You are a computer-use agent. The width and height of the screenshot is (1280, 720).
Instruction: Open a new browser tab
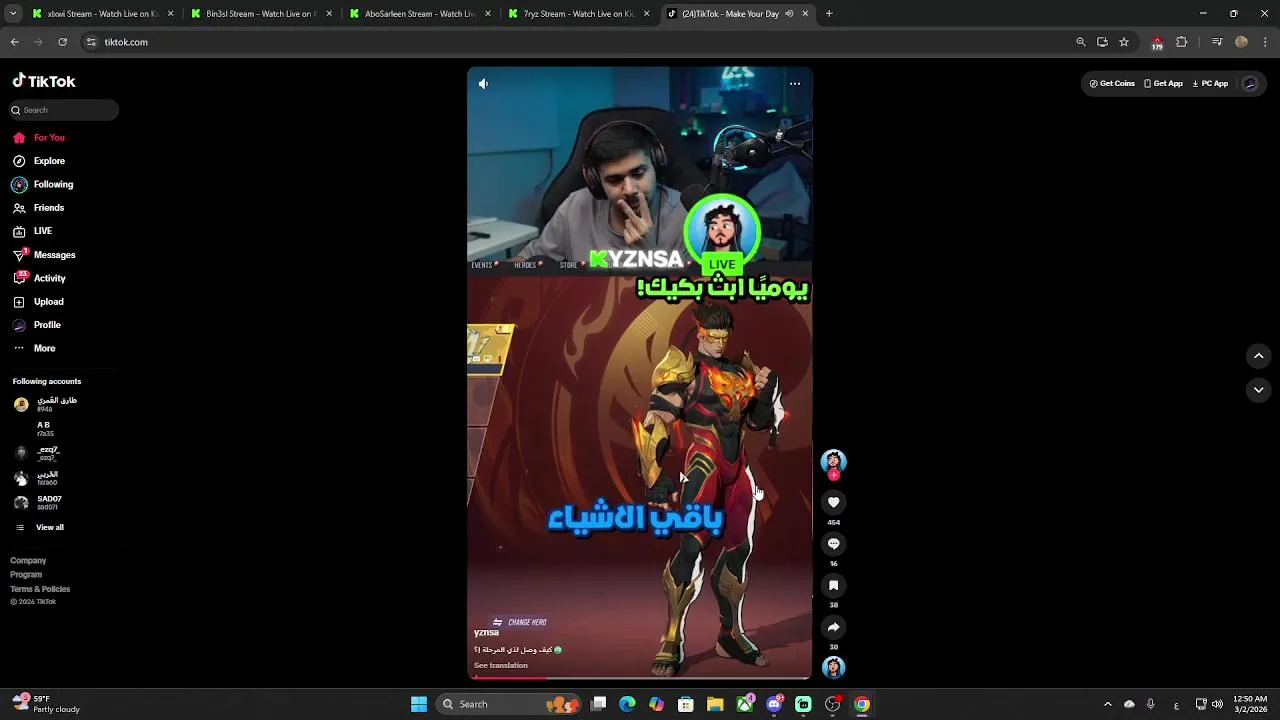(829, 14)
